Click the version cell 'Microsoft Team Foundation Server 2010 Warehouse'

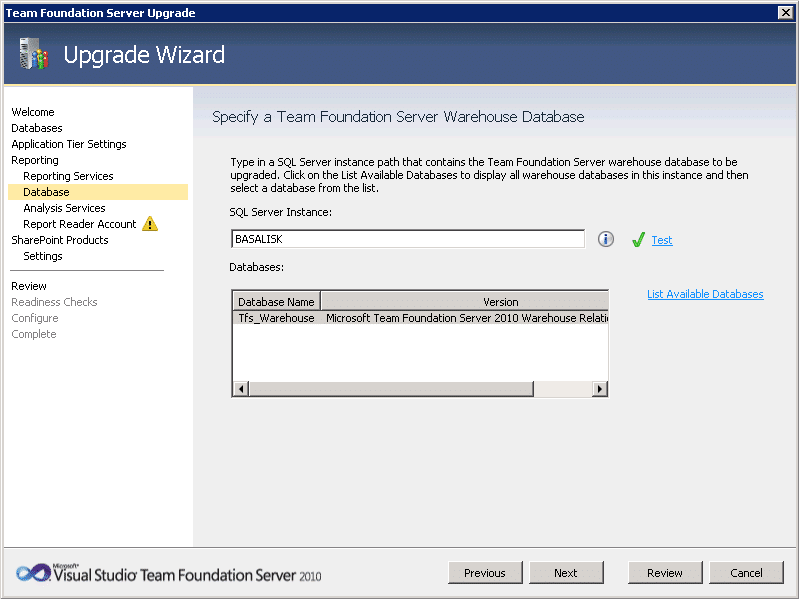tap(467, 318)
